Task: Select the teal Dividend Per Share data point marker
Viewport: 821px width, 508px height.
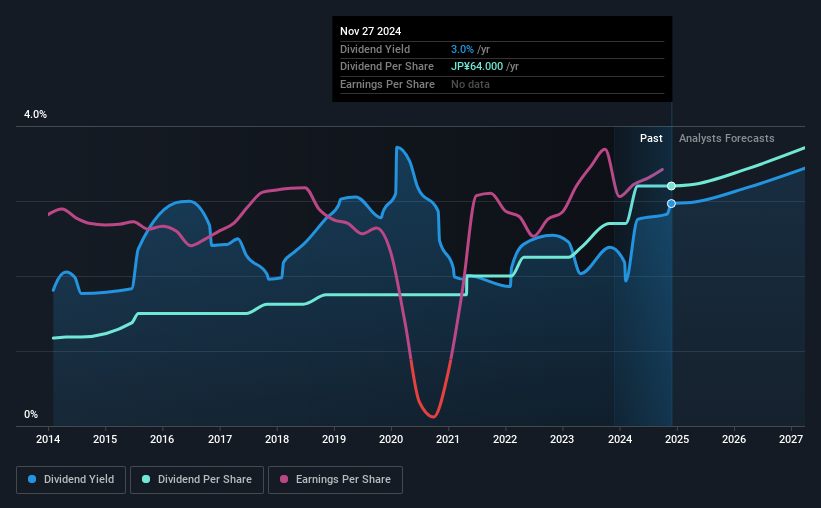Action: (671, 186)
